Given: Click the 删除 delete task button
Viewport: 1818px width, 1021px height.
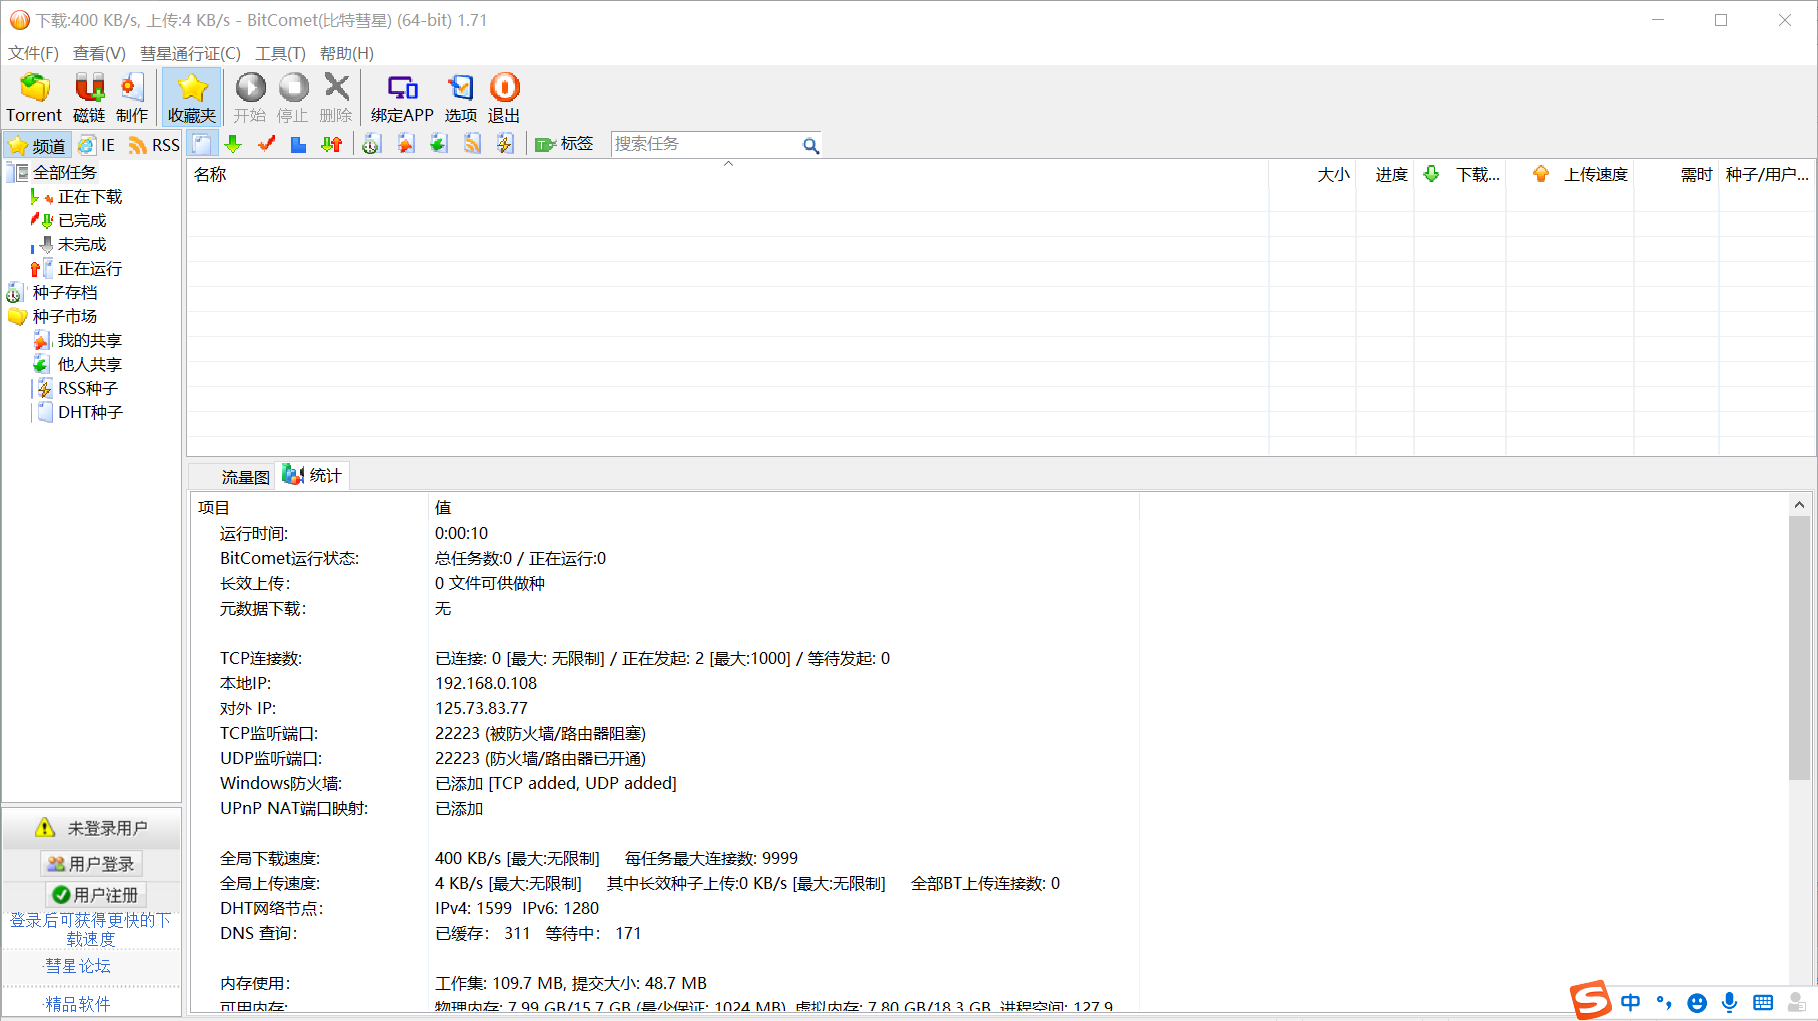Looking at the screenshot, I should tap(336, 98).
